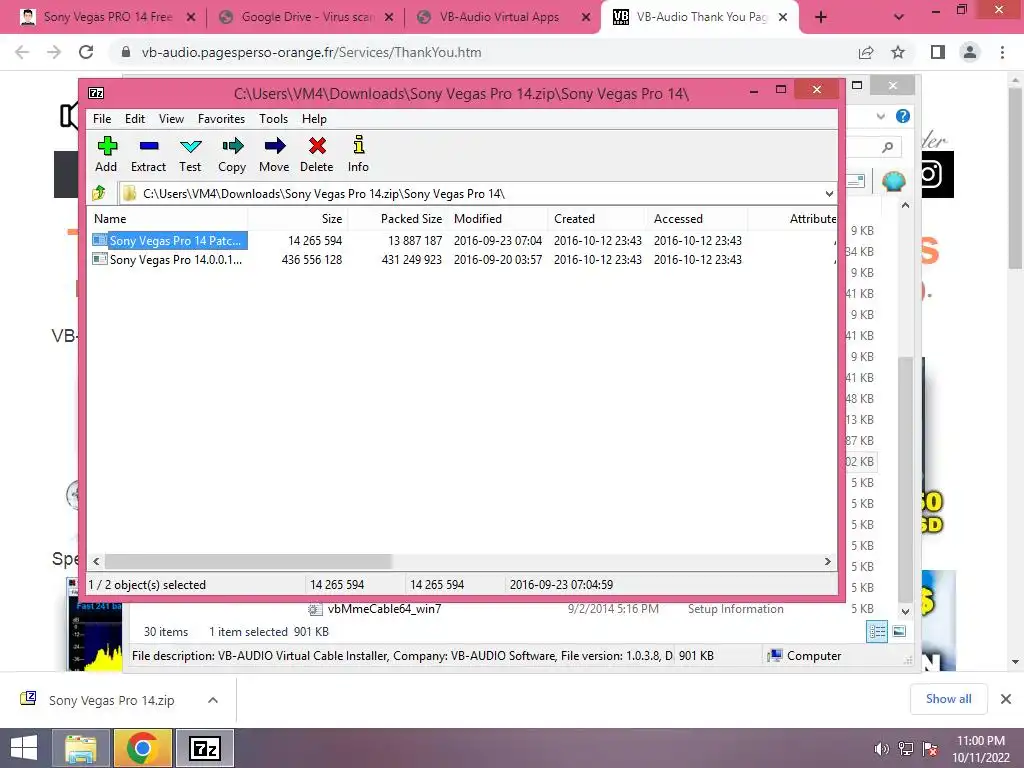The width and height of the screenshot is (1024, 768).
Task: Go back in the Chrome browser
Action: (x=22, y=52)
